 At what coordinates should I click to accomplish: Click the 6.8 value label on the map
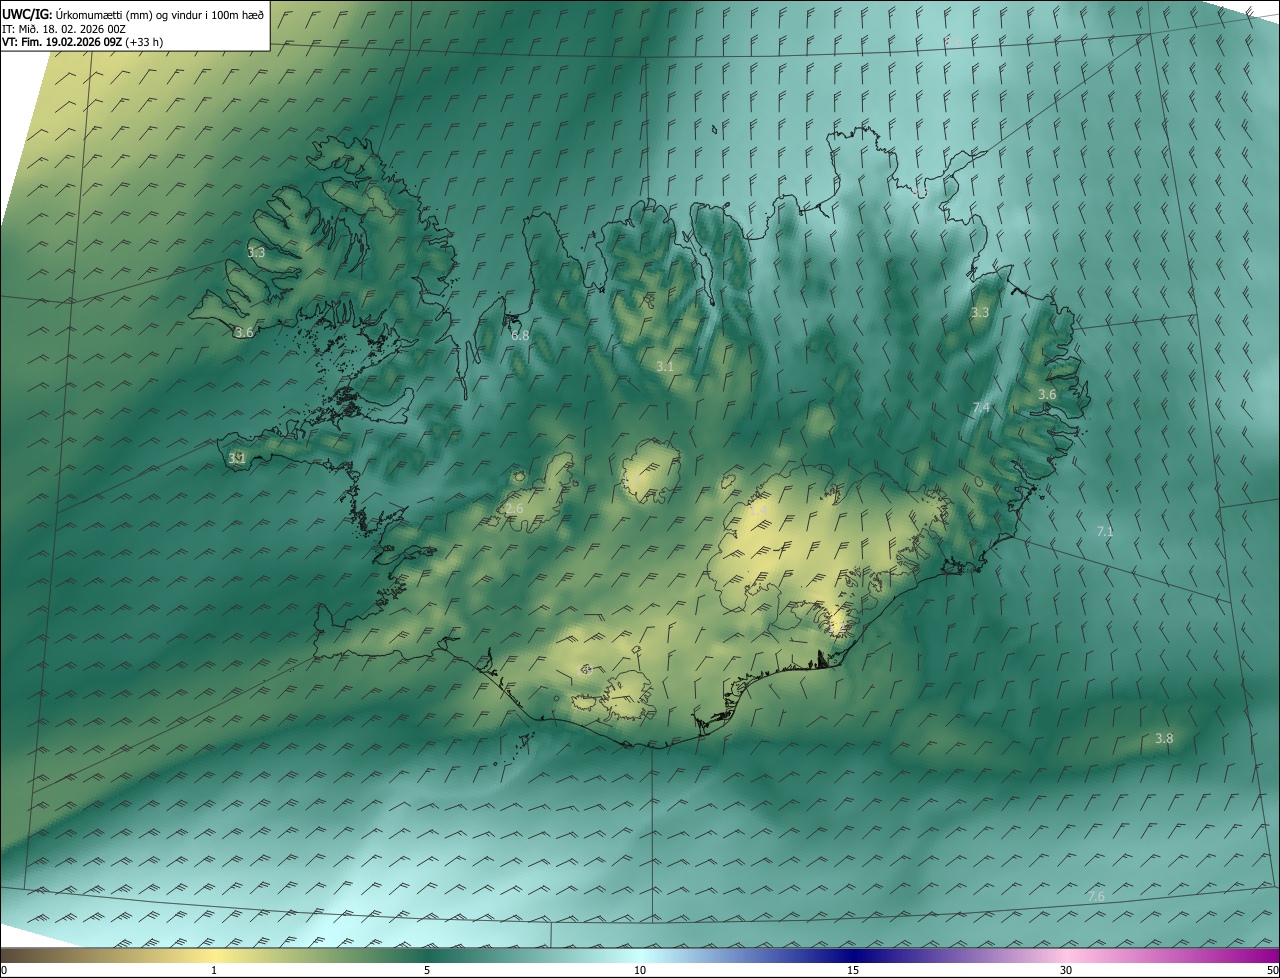[520, 335]
